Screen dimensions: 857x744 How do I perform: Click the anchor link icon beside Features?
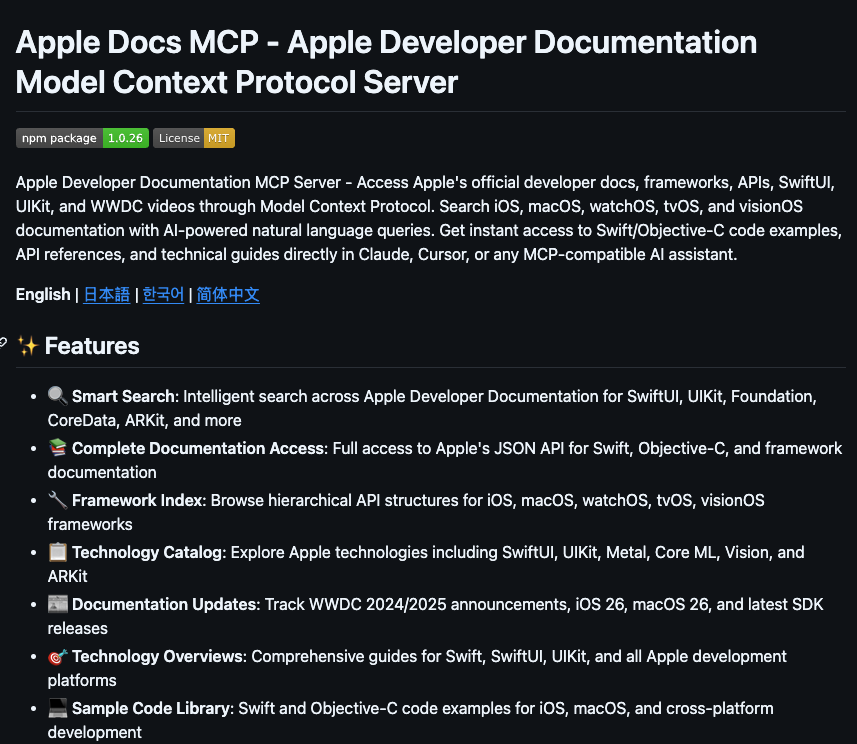pos(3,343)
